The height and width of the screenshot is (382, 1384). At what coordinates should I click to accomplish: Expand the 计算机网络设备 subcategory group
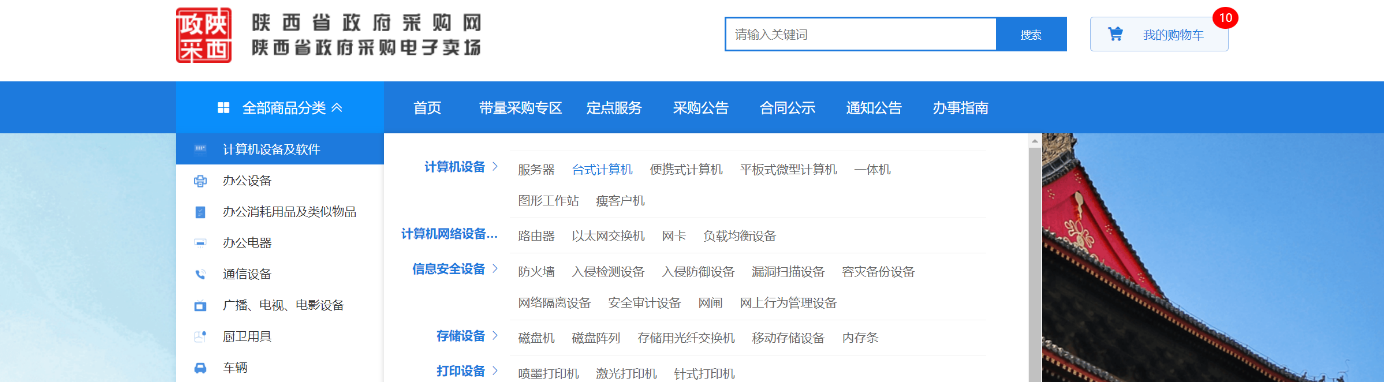(x=449, y=234)
